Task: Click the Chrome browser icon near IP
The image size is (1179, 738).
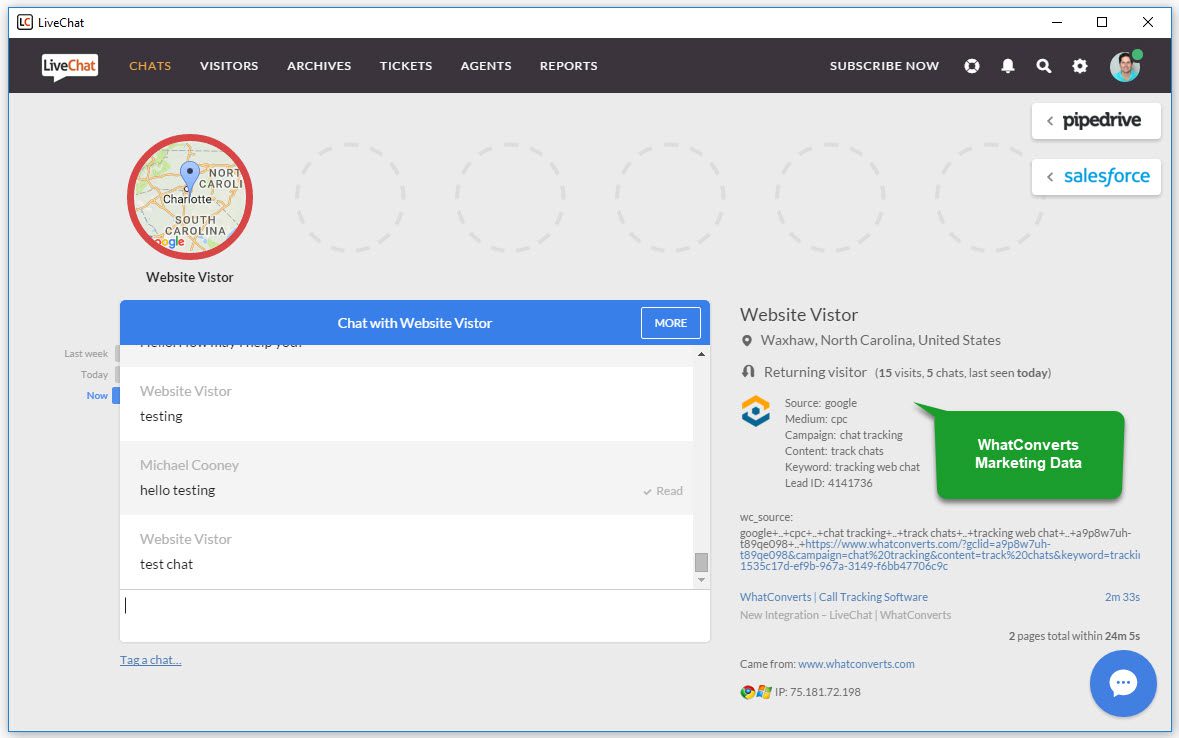Action: (x=747, y=692)
